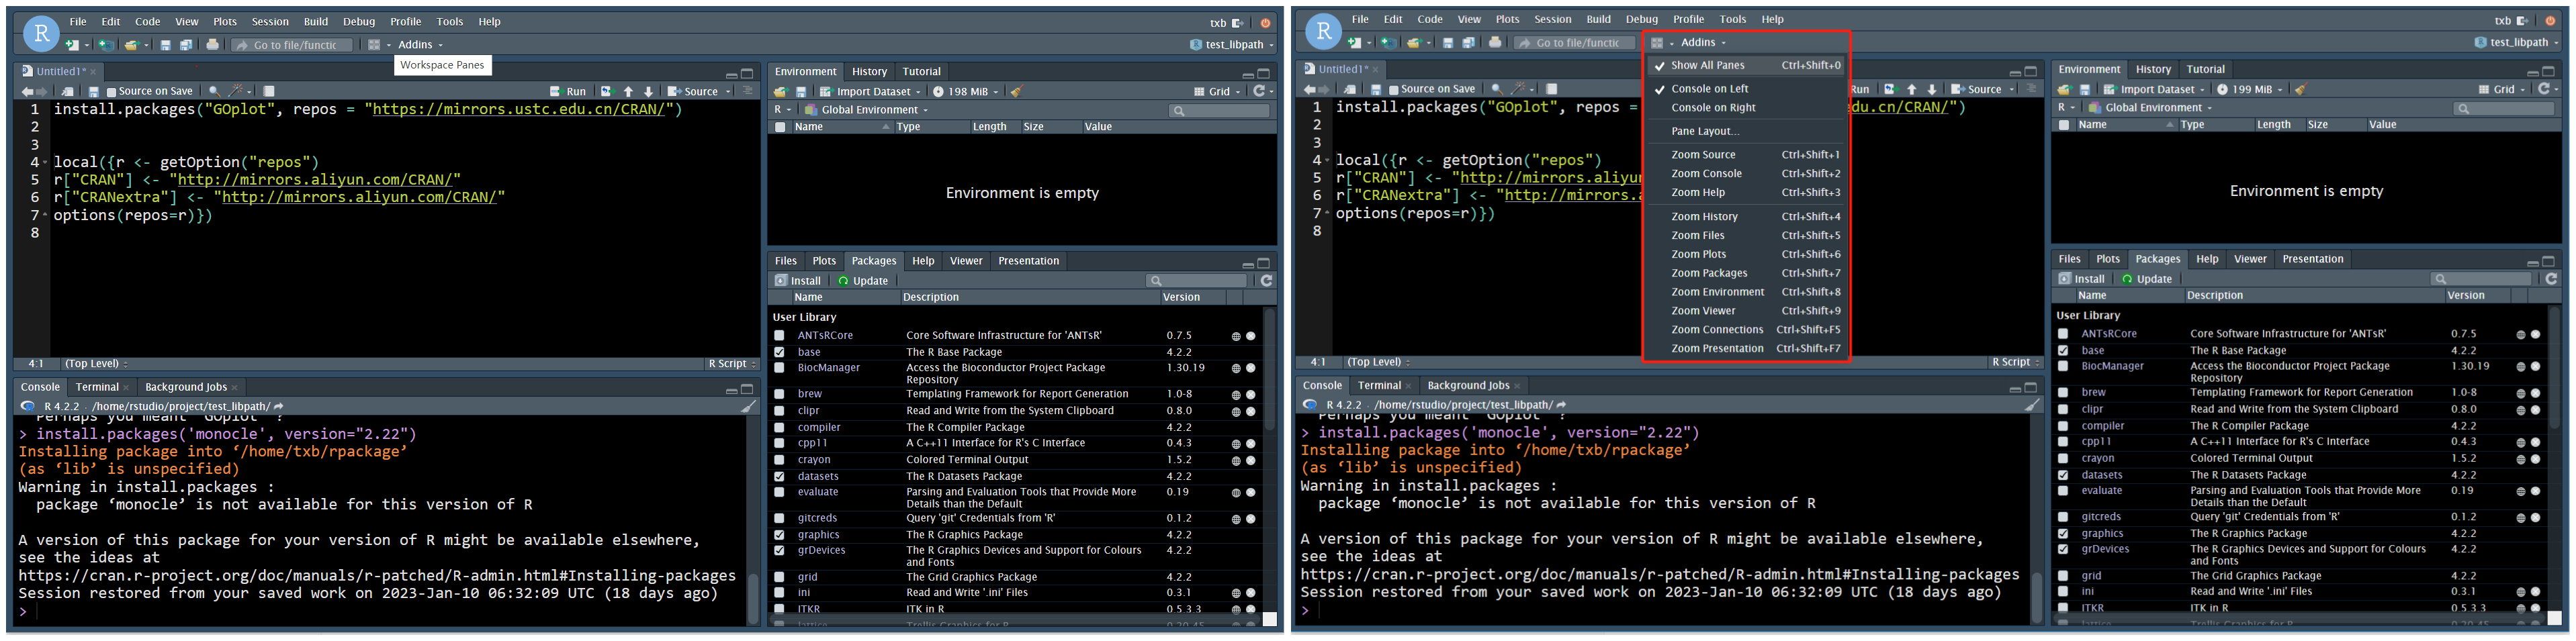Click the mirrors.ustc.edu.cn URL in the left editor
Screen dimensions: 2576x641
(x=518, y=110)
